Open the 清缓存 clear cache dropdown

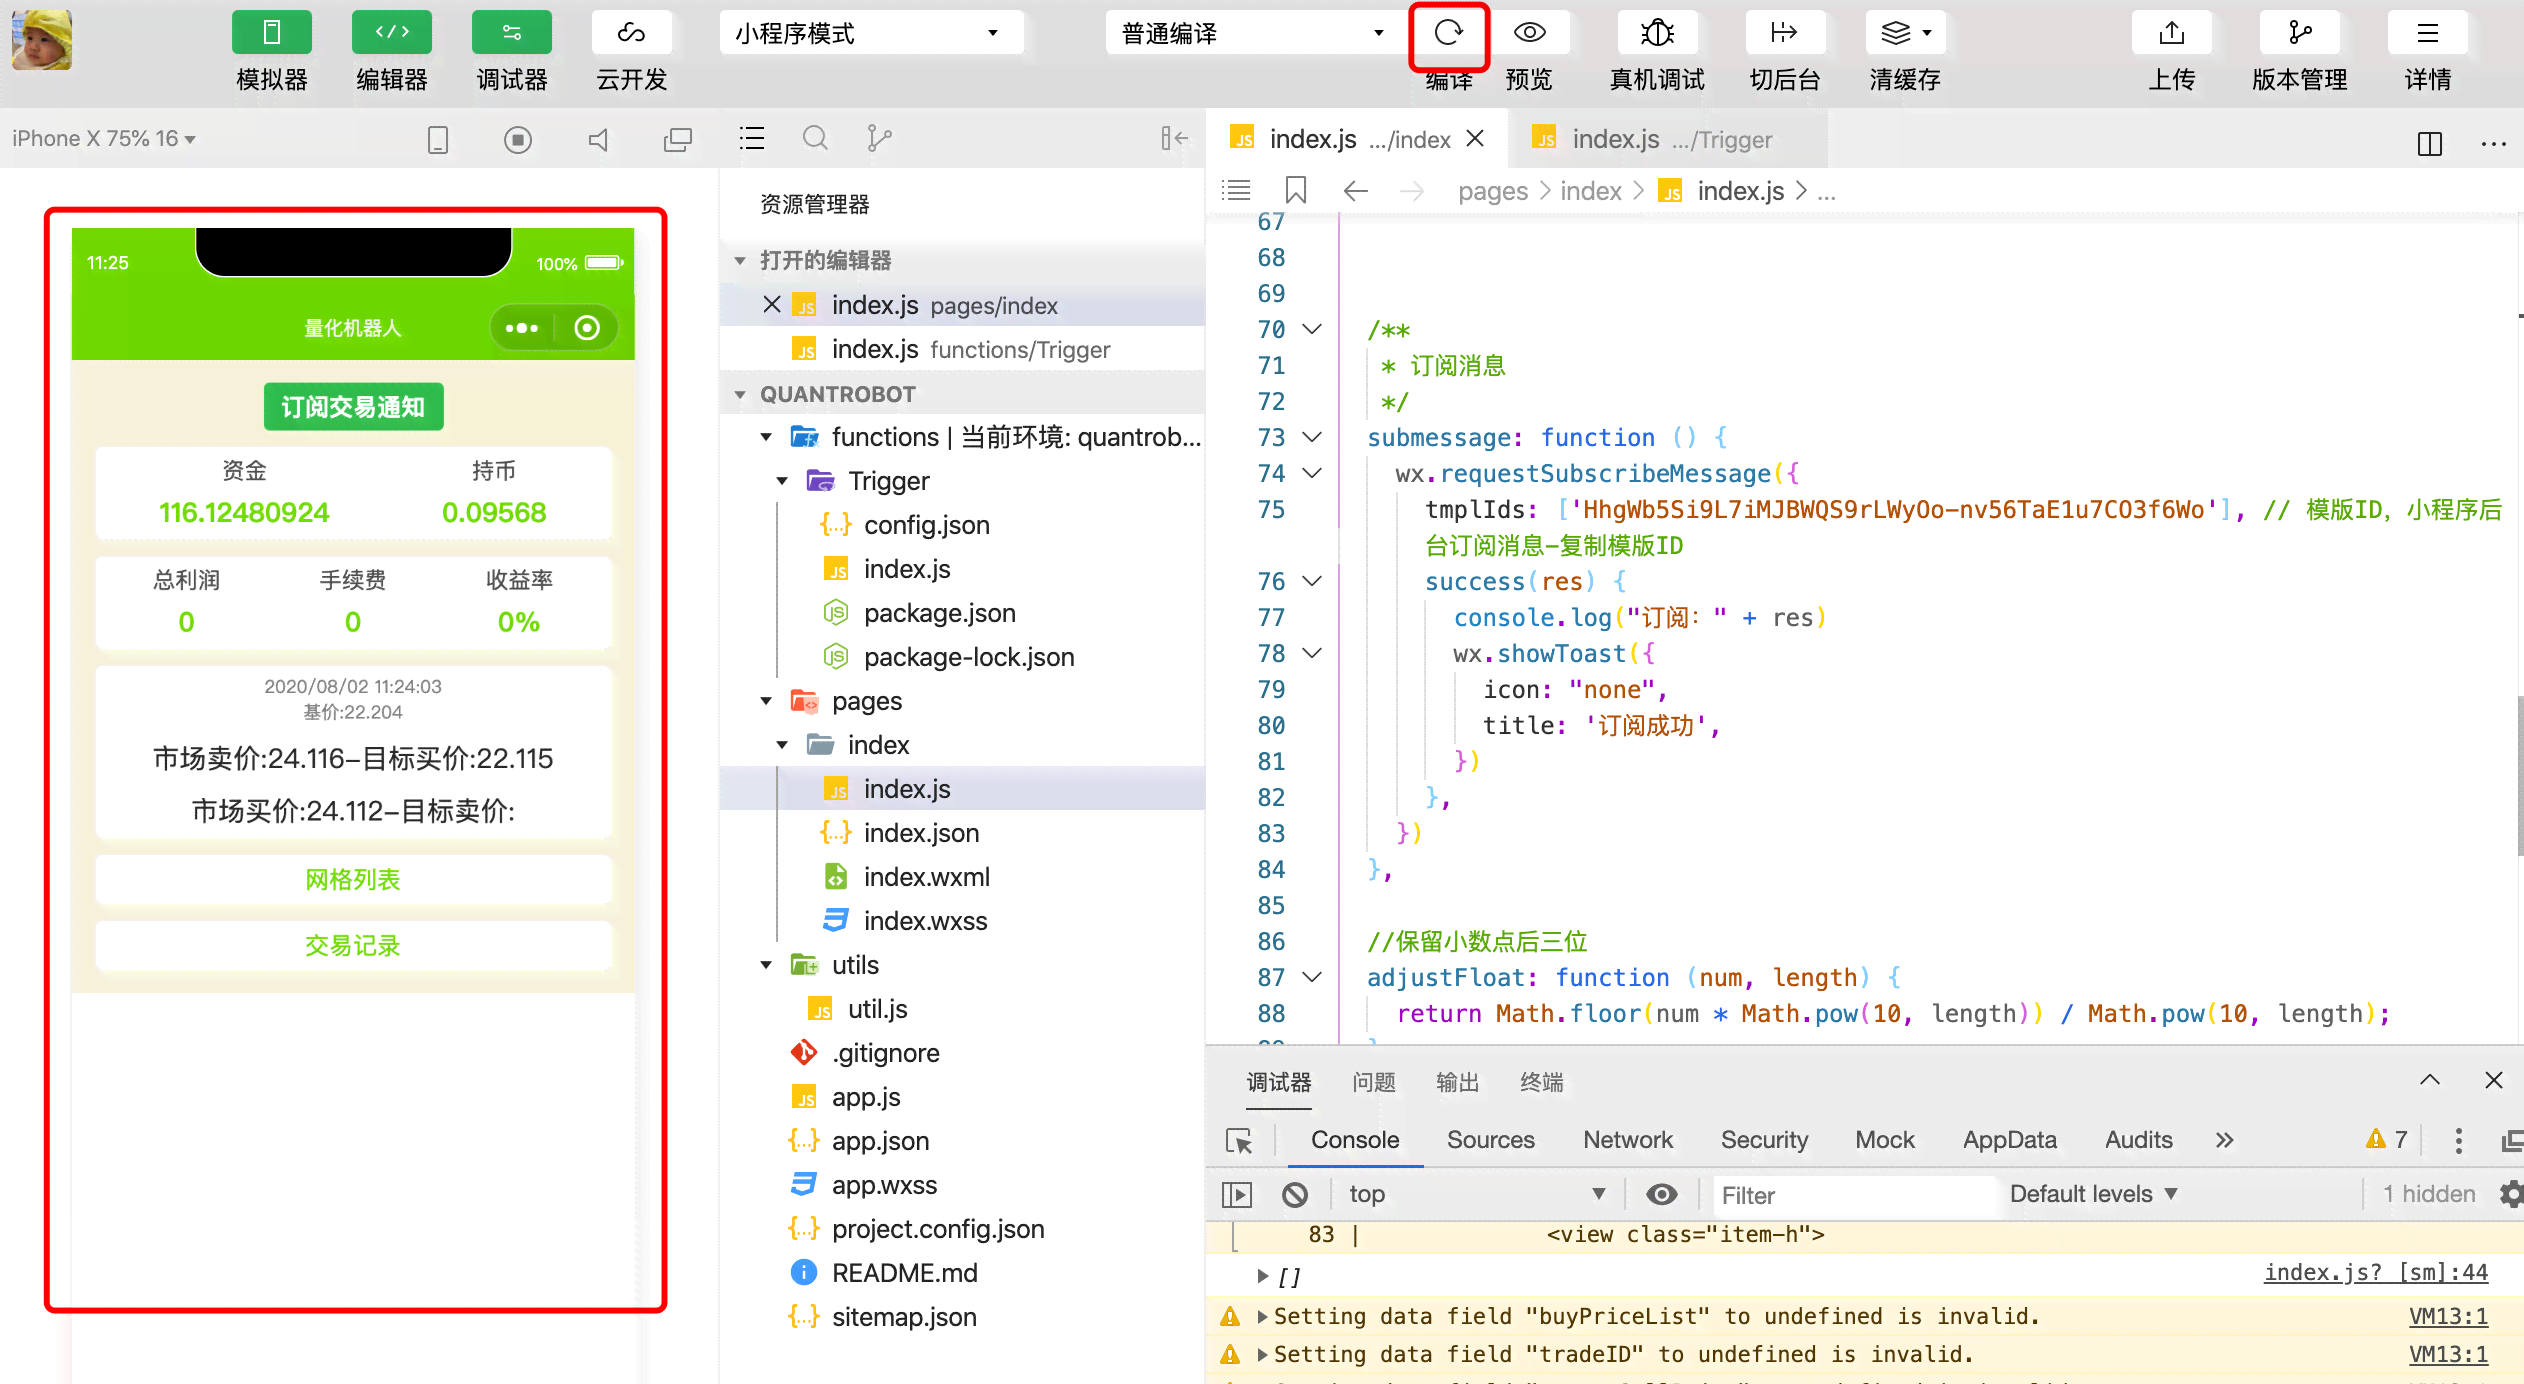tap(1905, 33)
